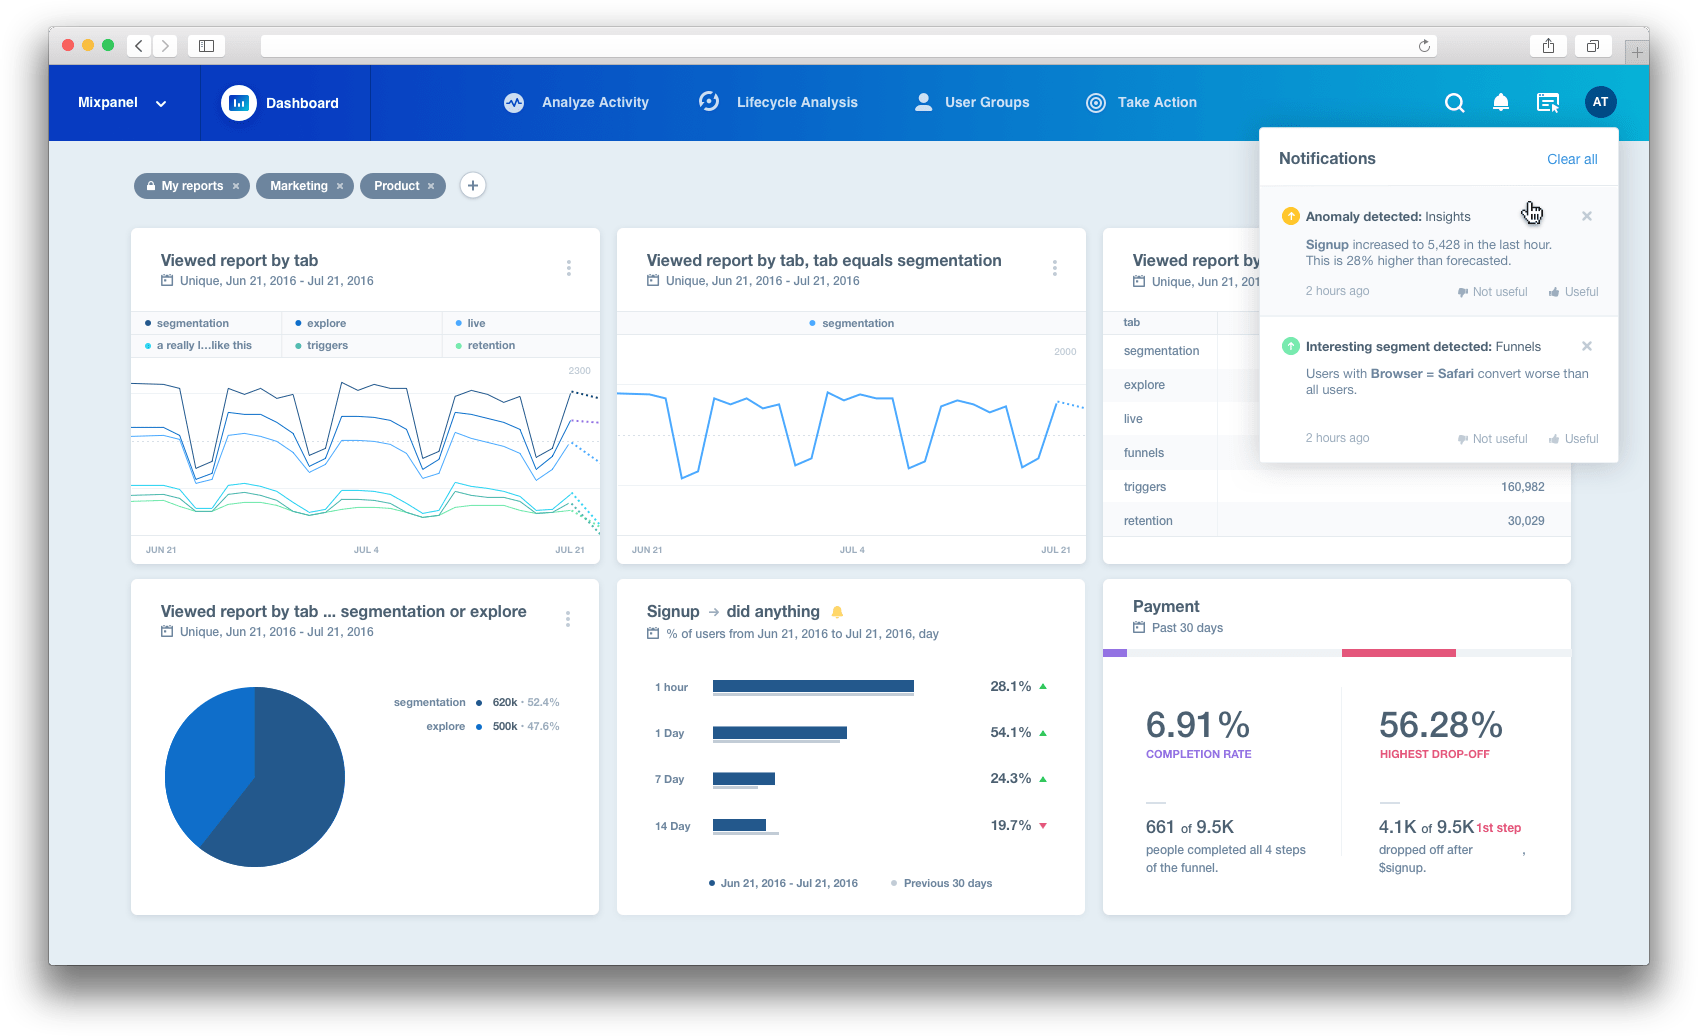Open options menu for Viewed report by tab
1698x1036 pixels.
coord(568,268)
